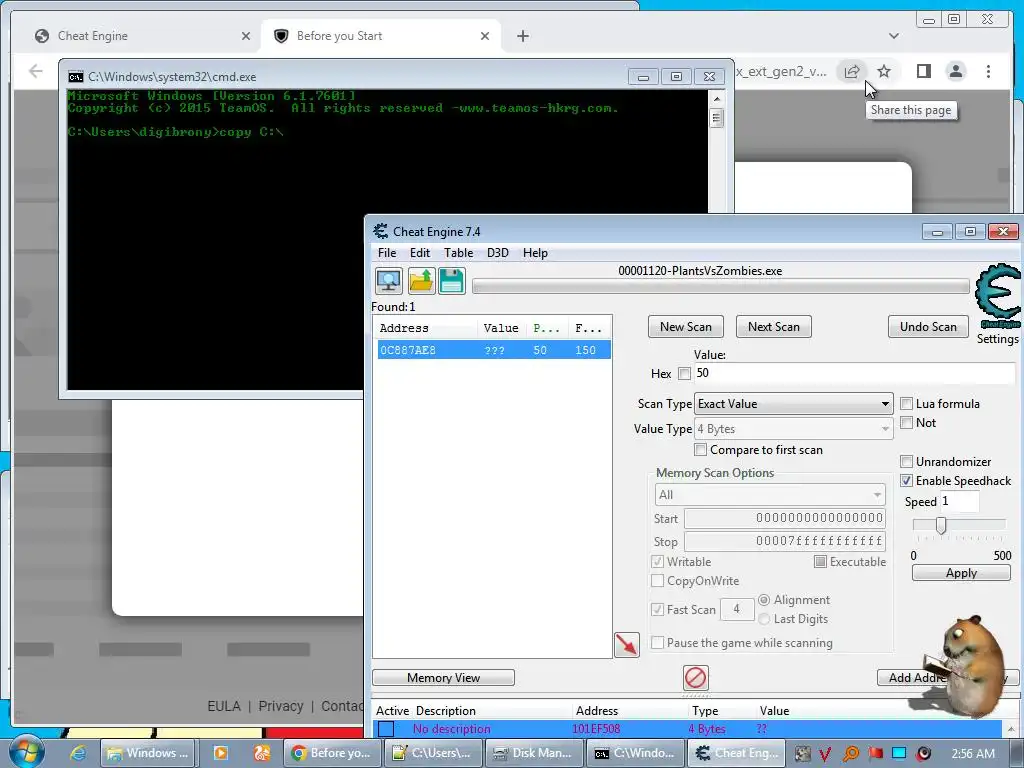Select address 0C887AE8 in the results list
1024x768 pixels.
point(494,350)
